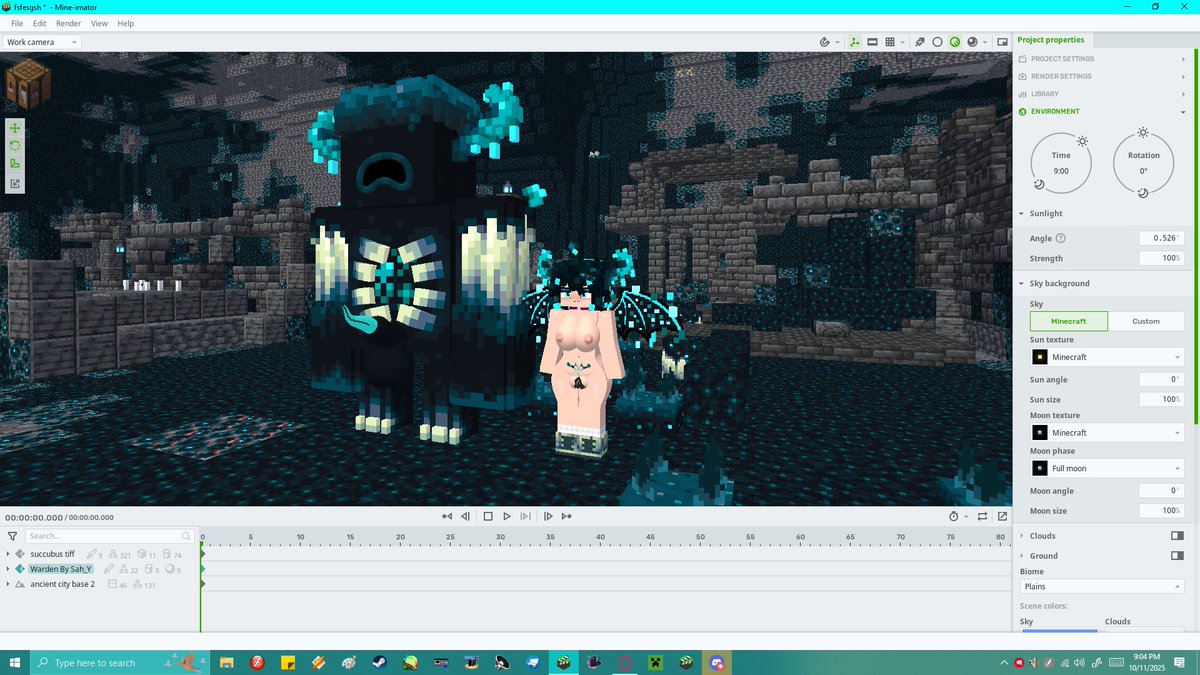Open the Moon texture dropdown
This screenshot has height=675, width=1200.
pos(1107,433)
